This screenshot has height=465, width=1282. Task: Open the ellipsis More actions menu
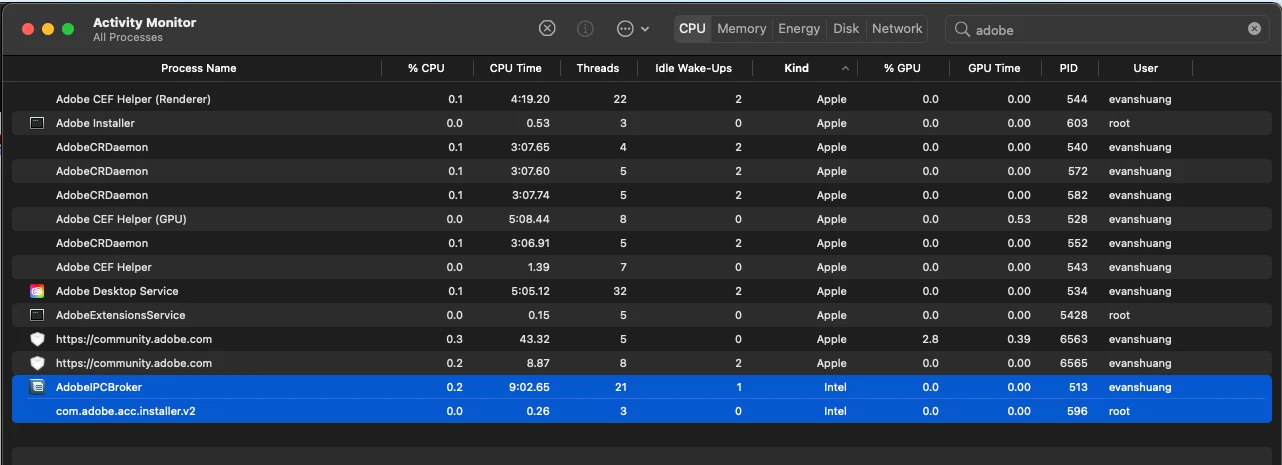click(633, 29)
